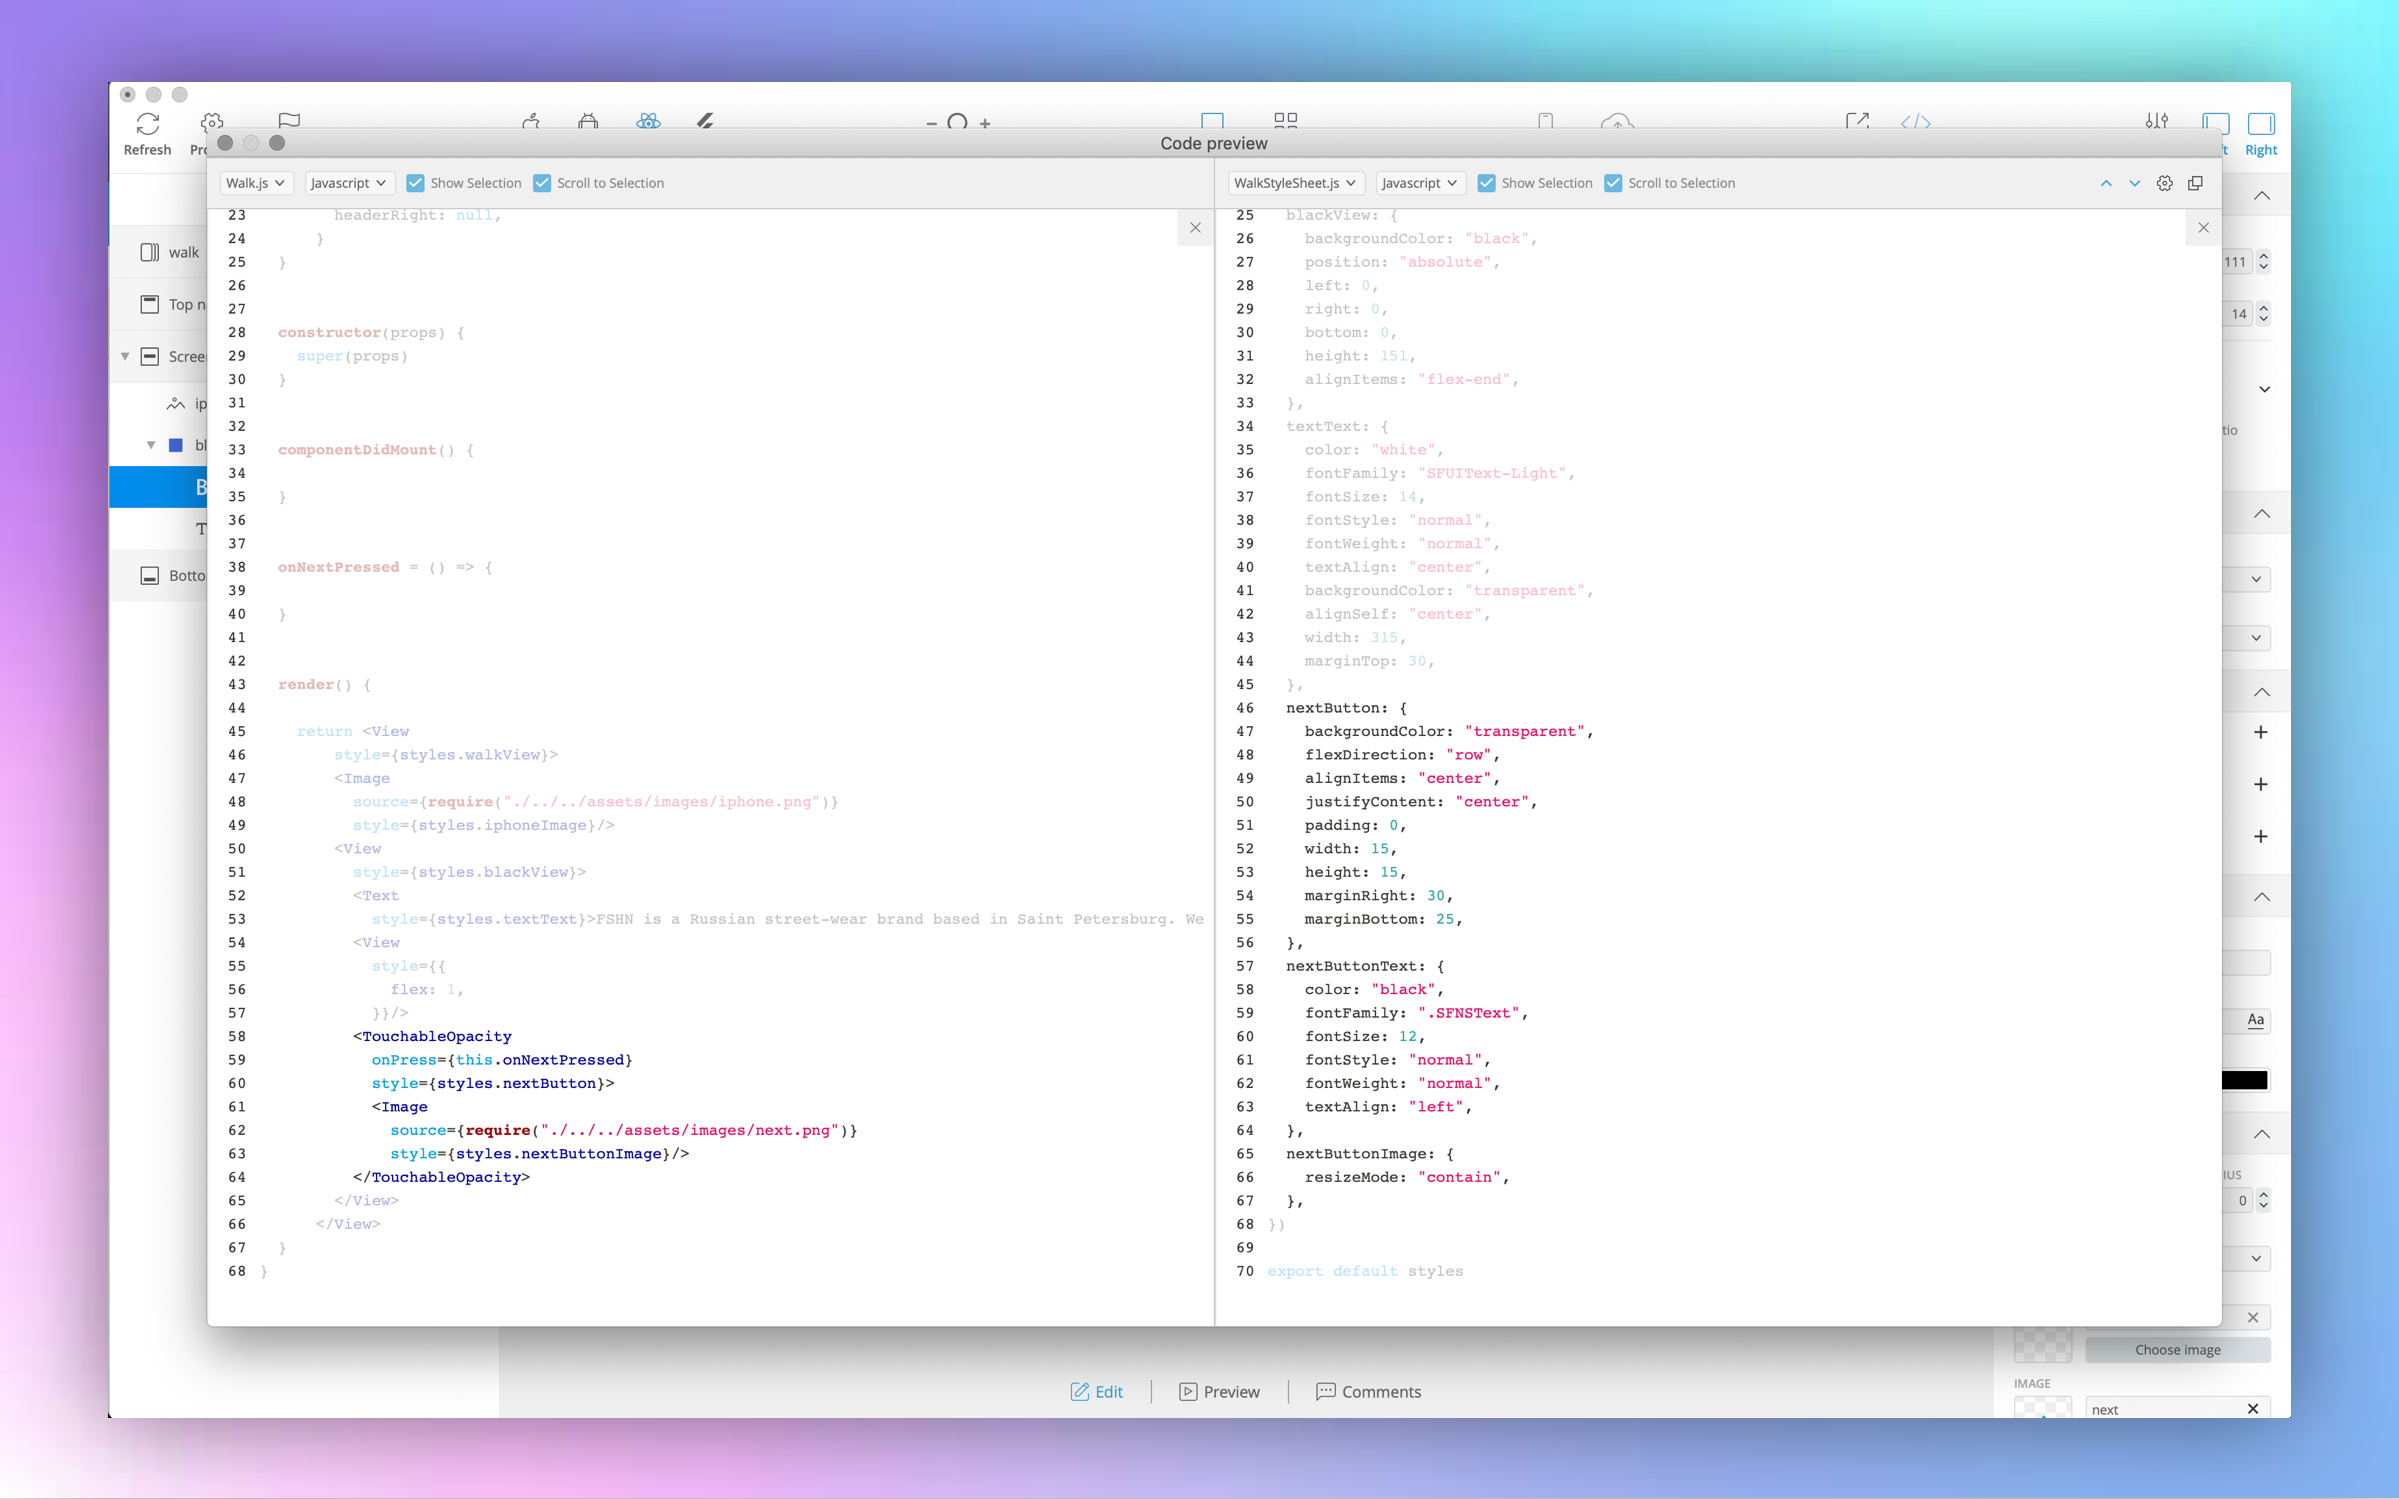
Task: Click the device preview phone icon
Action: point(1546,122)
